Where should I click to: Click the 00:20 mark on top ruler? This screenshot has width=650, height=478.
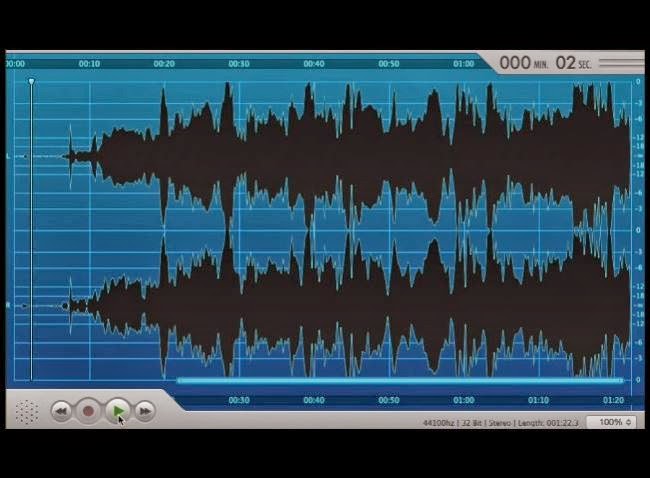[164, 63]
